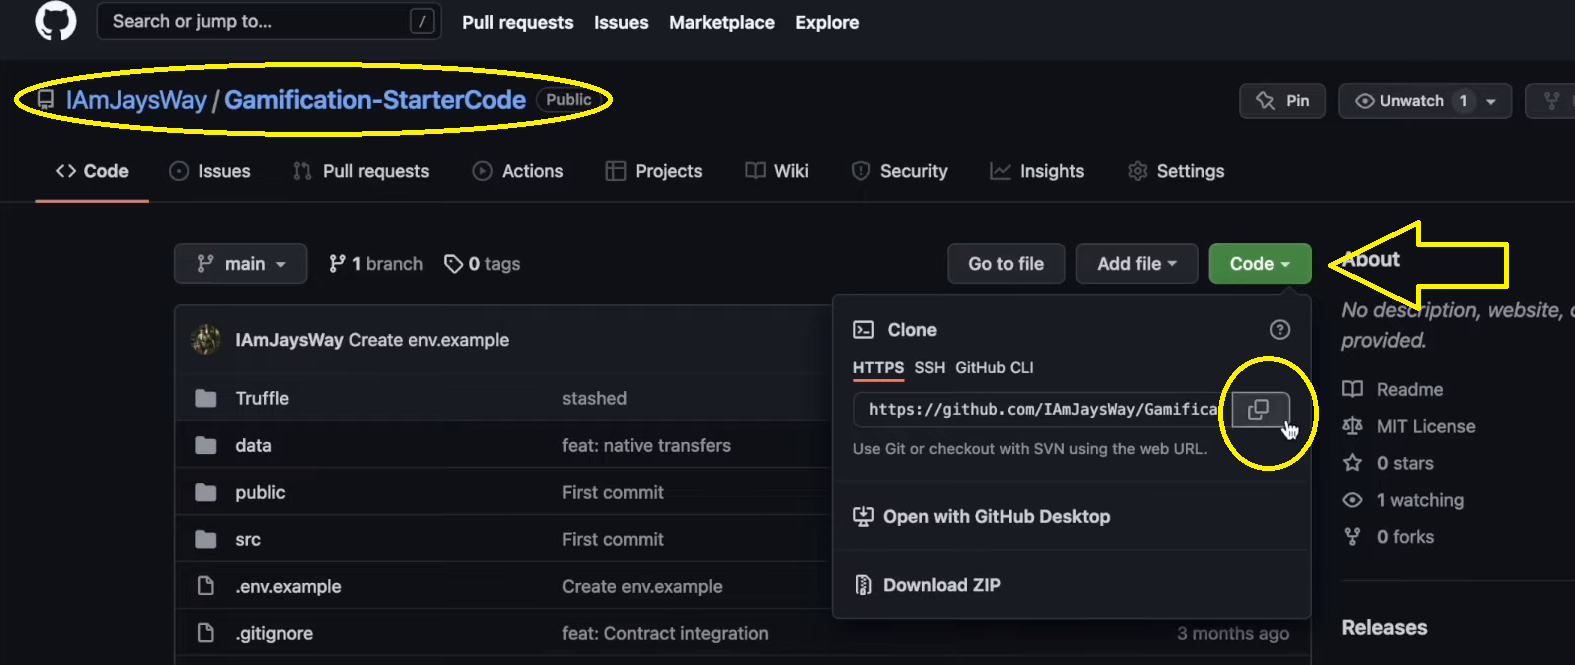Switch to the Settings tab
1575x665 pixels.
click(1176, 171)
